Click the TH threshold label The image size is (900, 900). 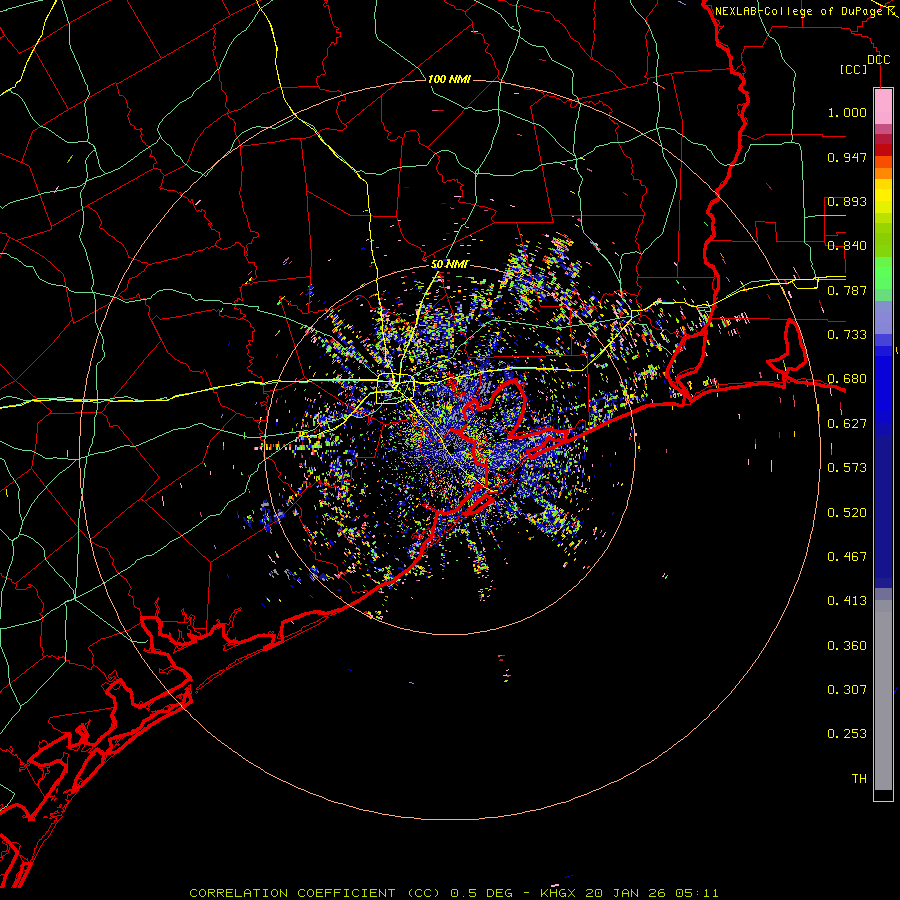tap(859, 779)
